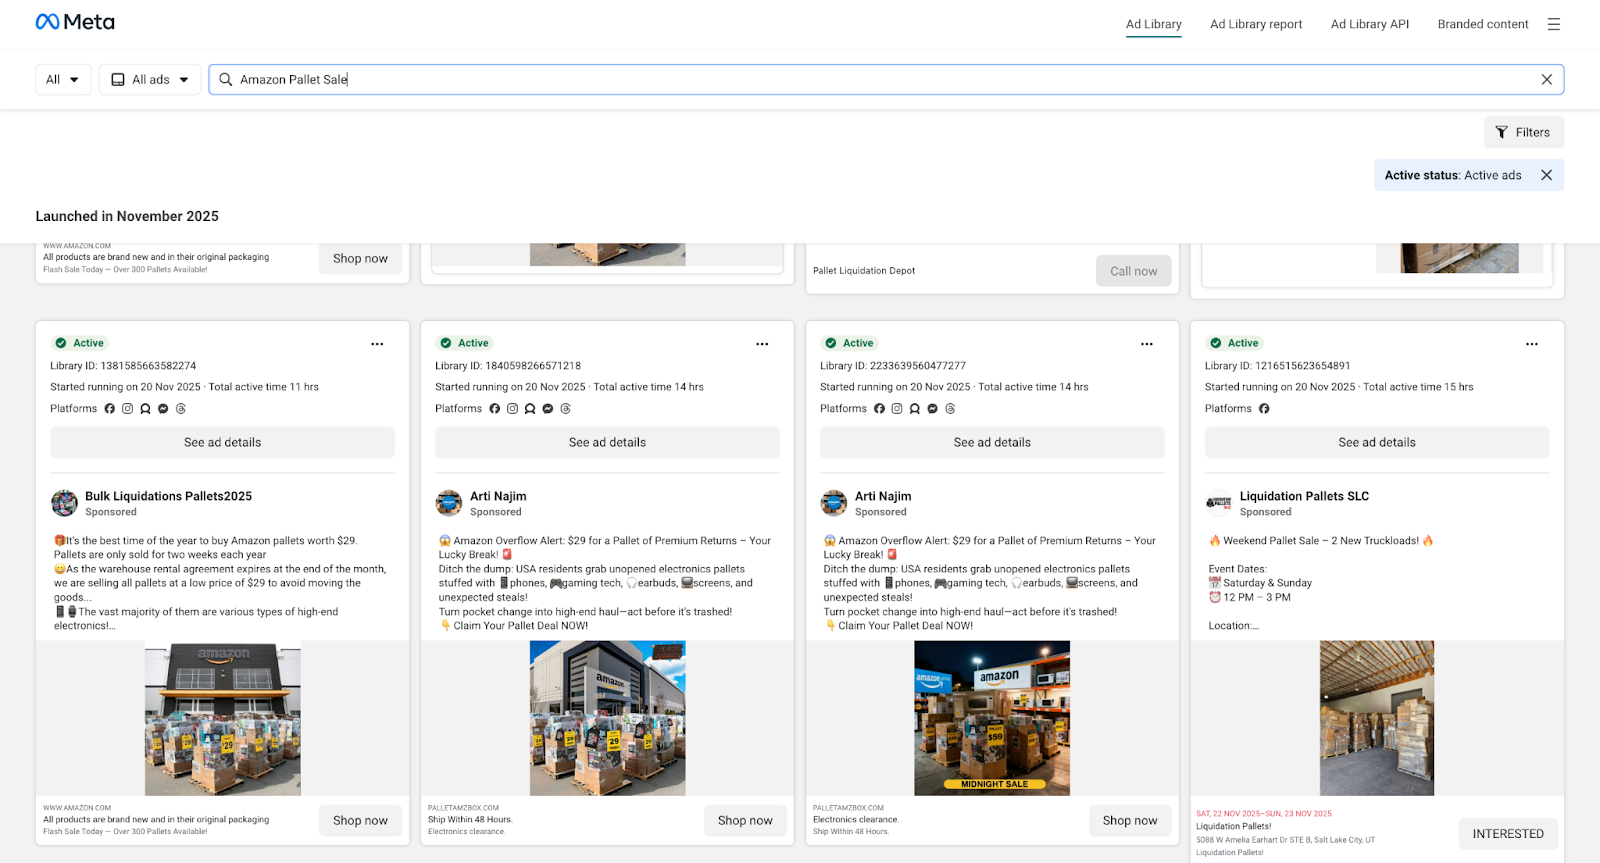
Task: Click Shop now on ad 2233639560477277
Action: point(1130,821)
